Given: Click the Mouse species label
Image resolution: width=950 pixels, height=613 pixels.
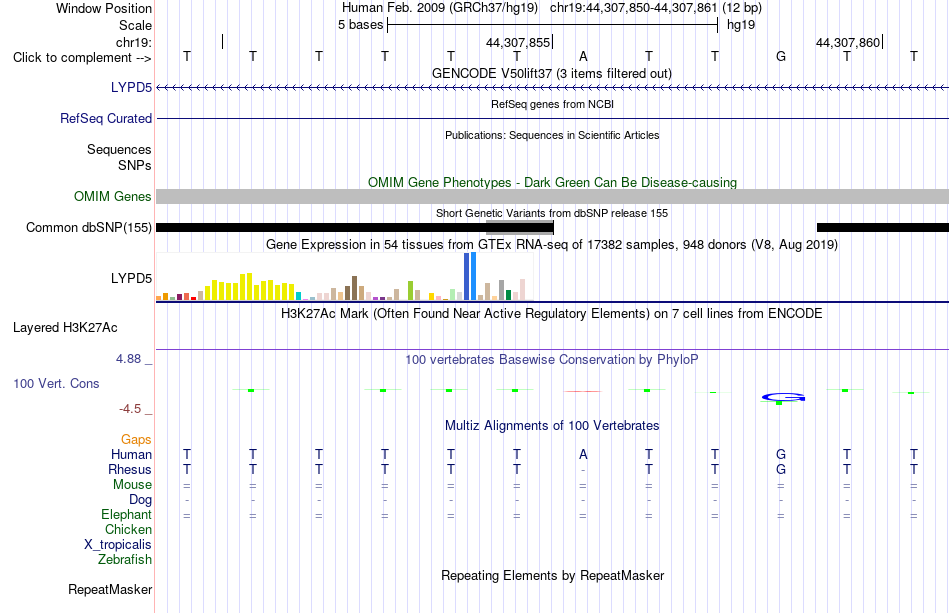Looking at the screenshot, I should 132,485.
